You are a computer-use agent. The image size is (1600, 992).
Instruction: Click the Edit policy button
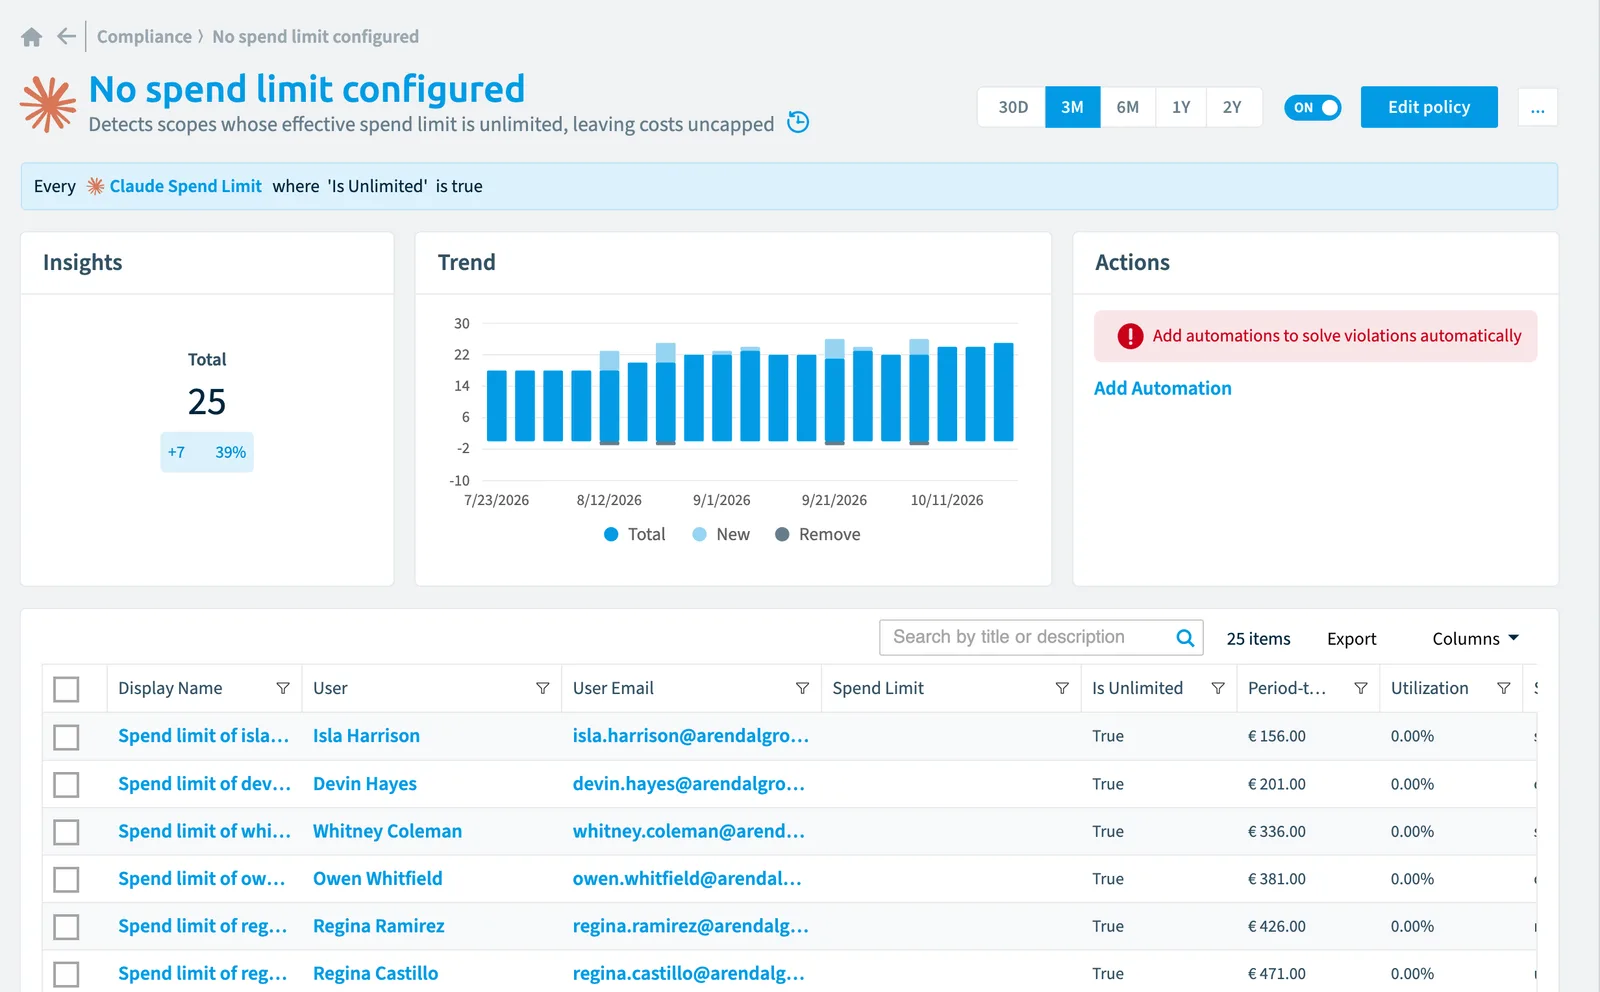pos(1429,107)
